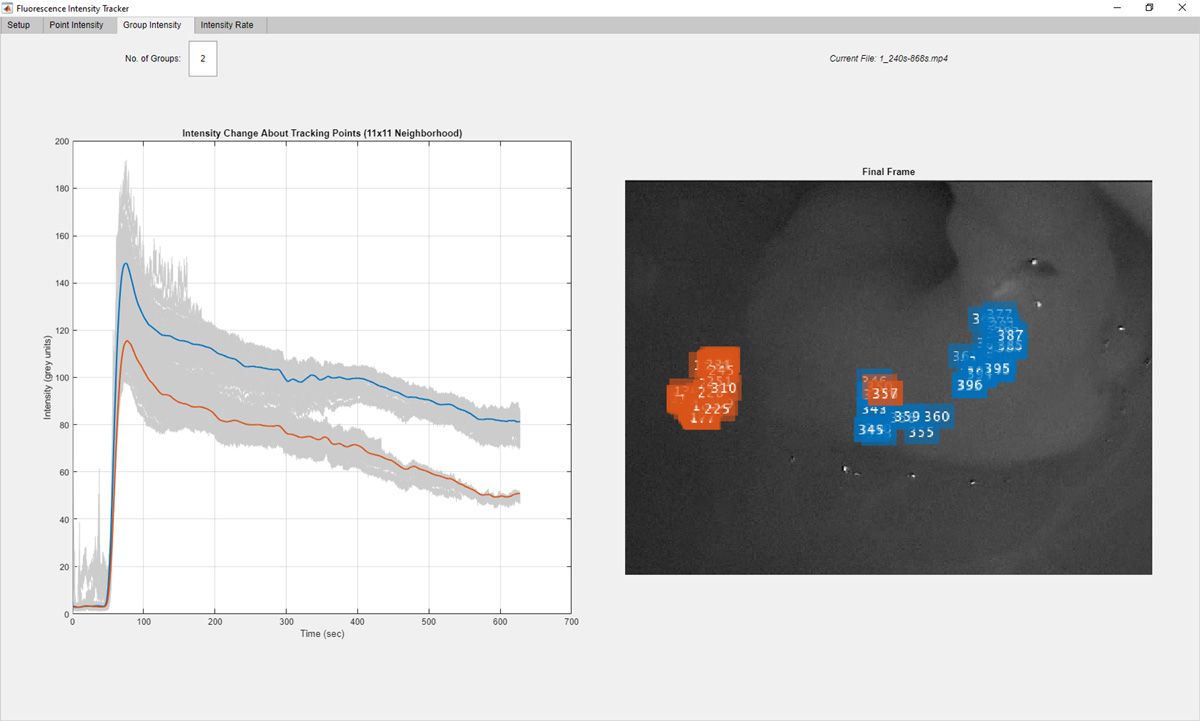
Task: Click the No. of Groups input field
Action: pyautogui.click(x=202, y=59)
